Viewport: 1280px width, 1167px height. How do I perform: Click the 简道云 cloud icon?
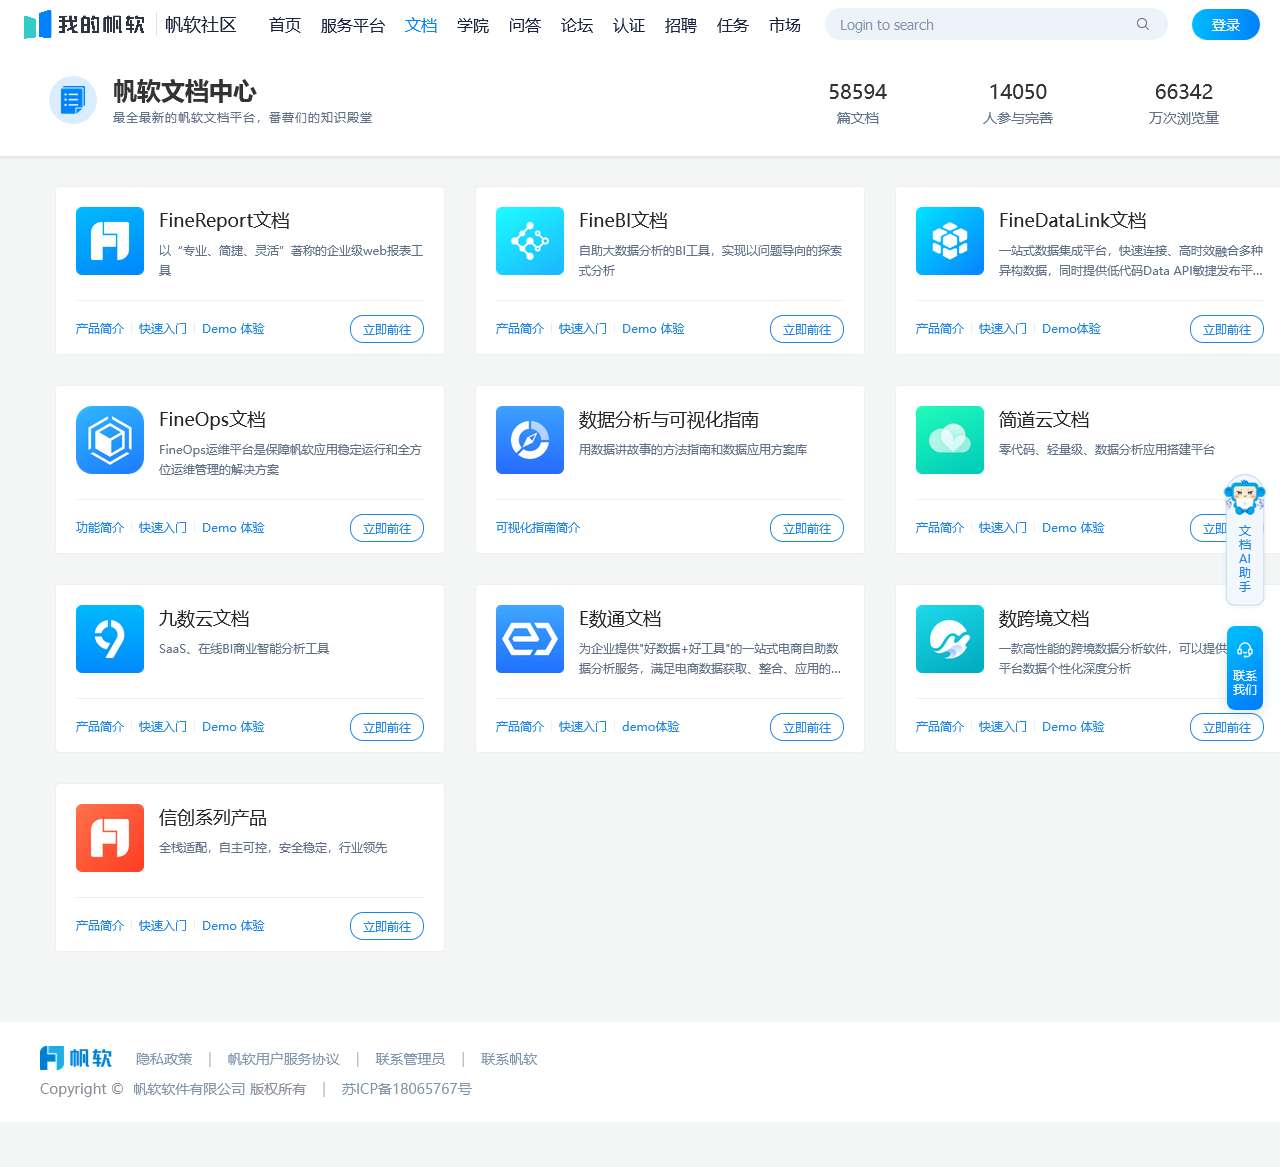(950, 440)
